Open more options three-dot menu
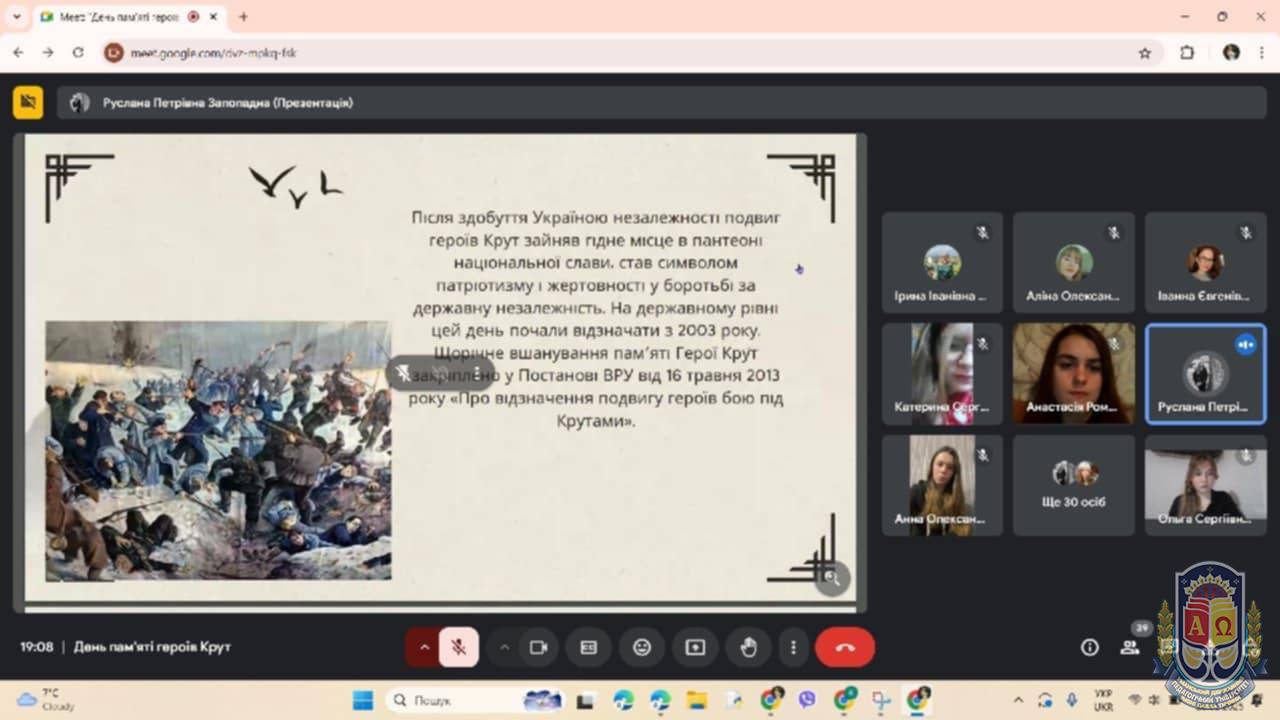Image resolution: width=1280 pixels, height=720 pixels. (x=793, y=647)
